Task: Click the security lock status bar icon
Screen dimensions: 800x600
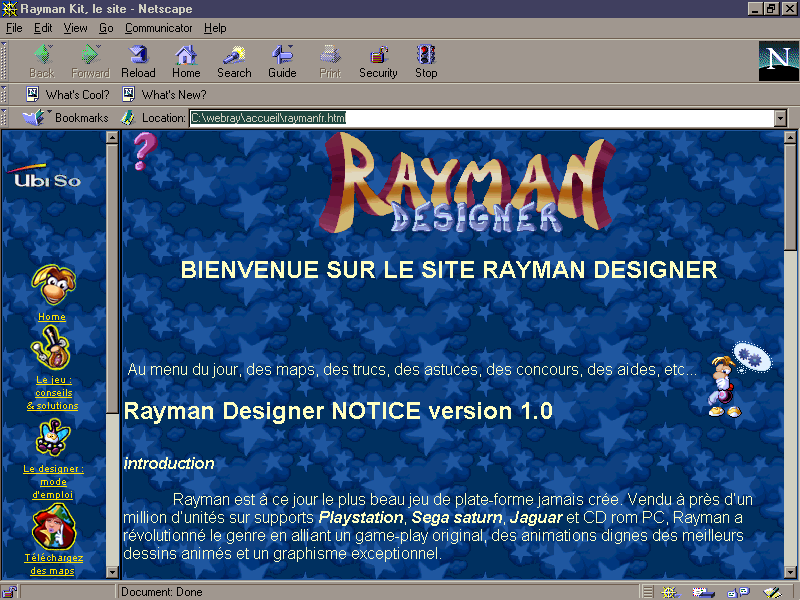Action: point(9,592)
